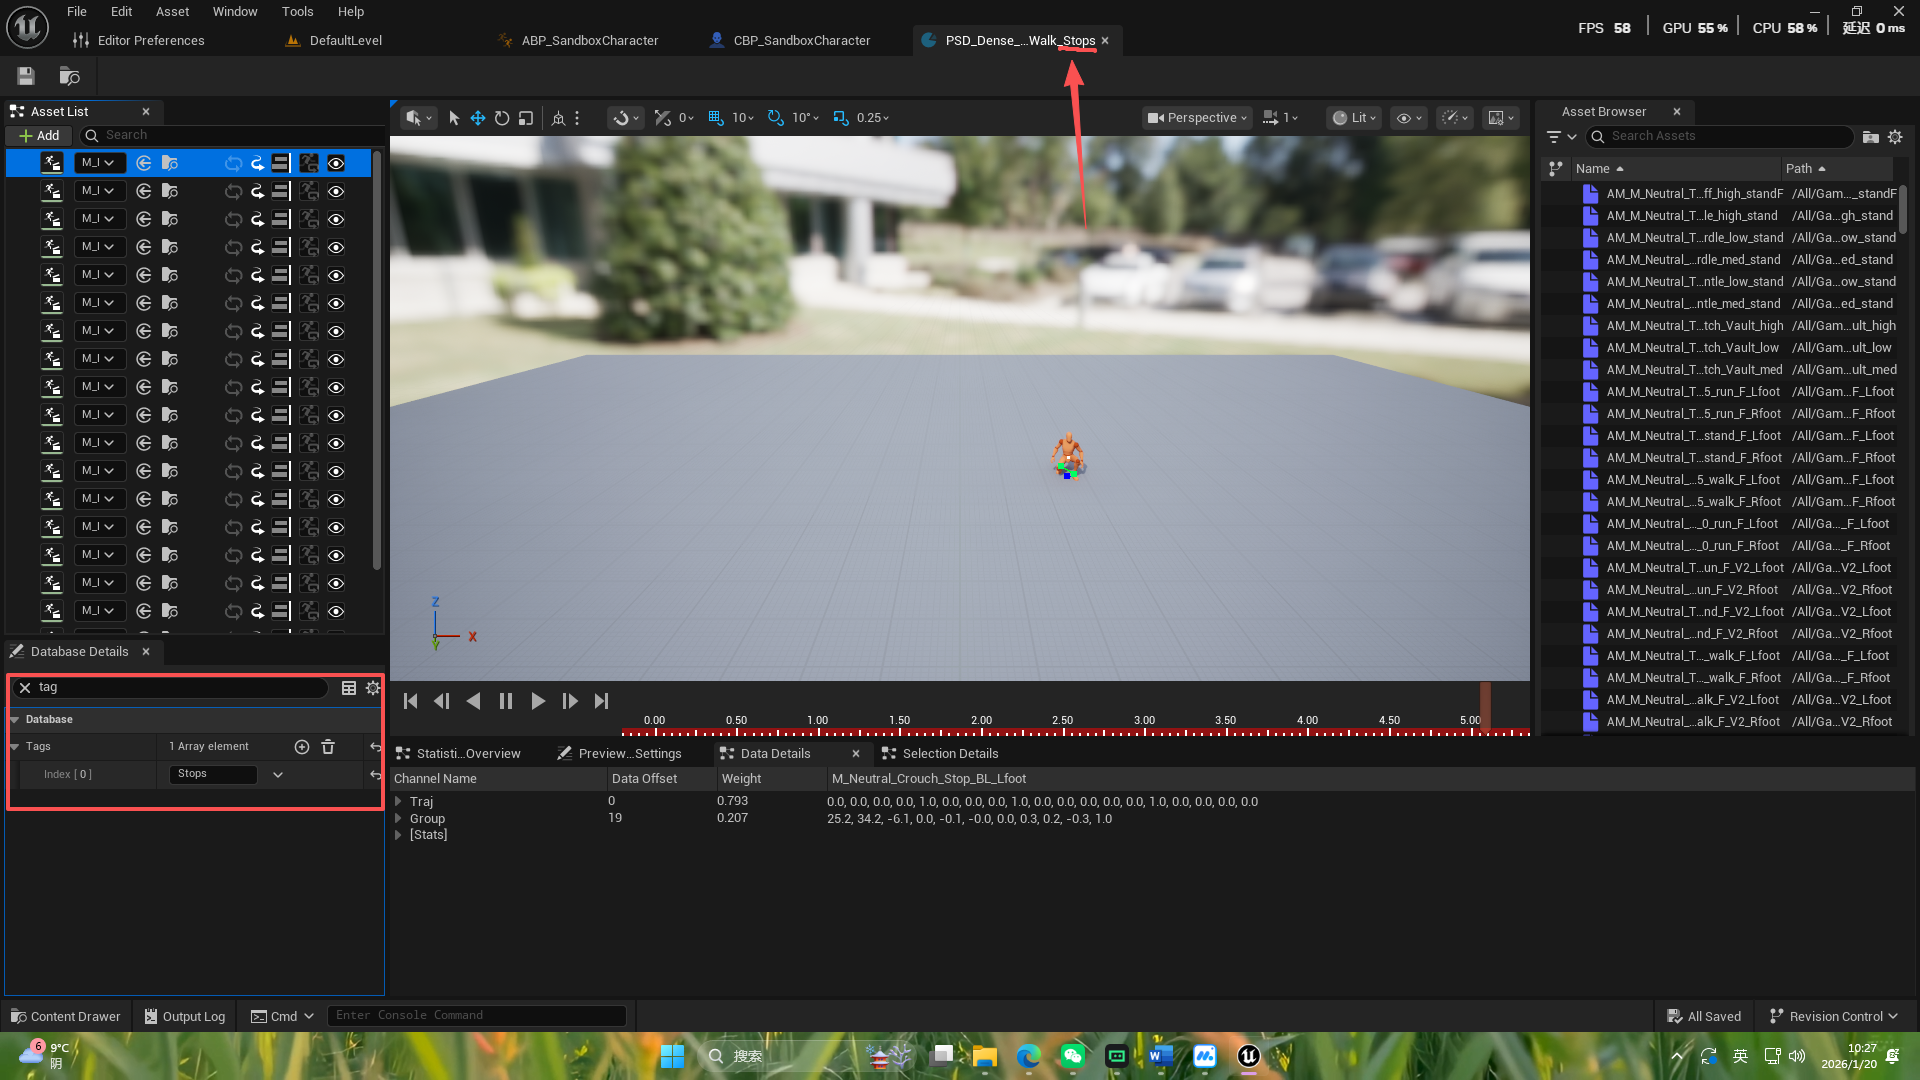
Task: Open the Stops tag dropdown
Action: pyautogui.click(x=277, y=774)
